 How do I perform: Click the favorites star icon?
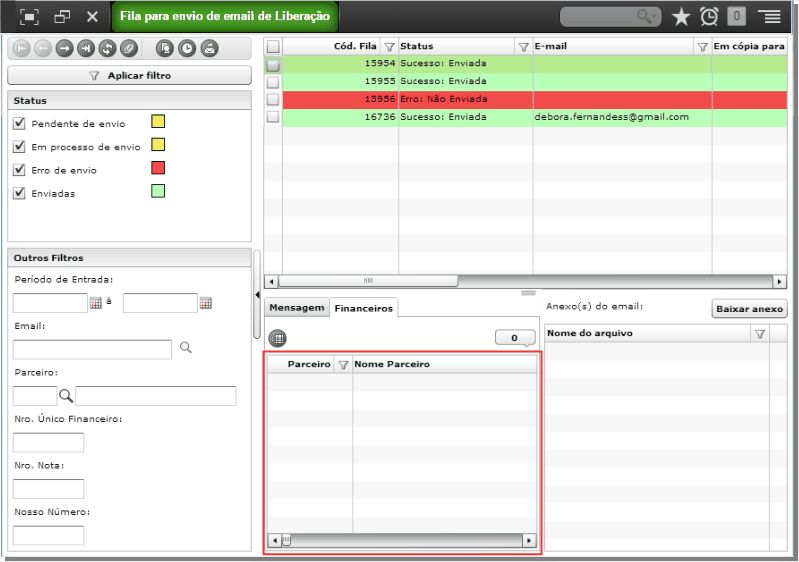click(x=681, y=17)
